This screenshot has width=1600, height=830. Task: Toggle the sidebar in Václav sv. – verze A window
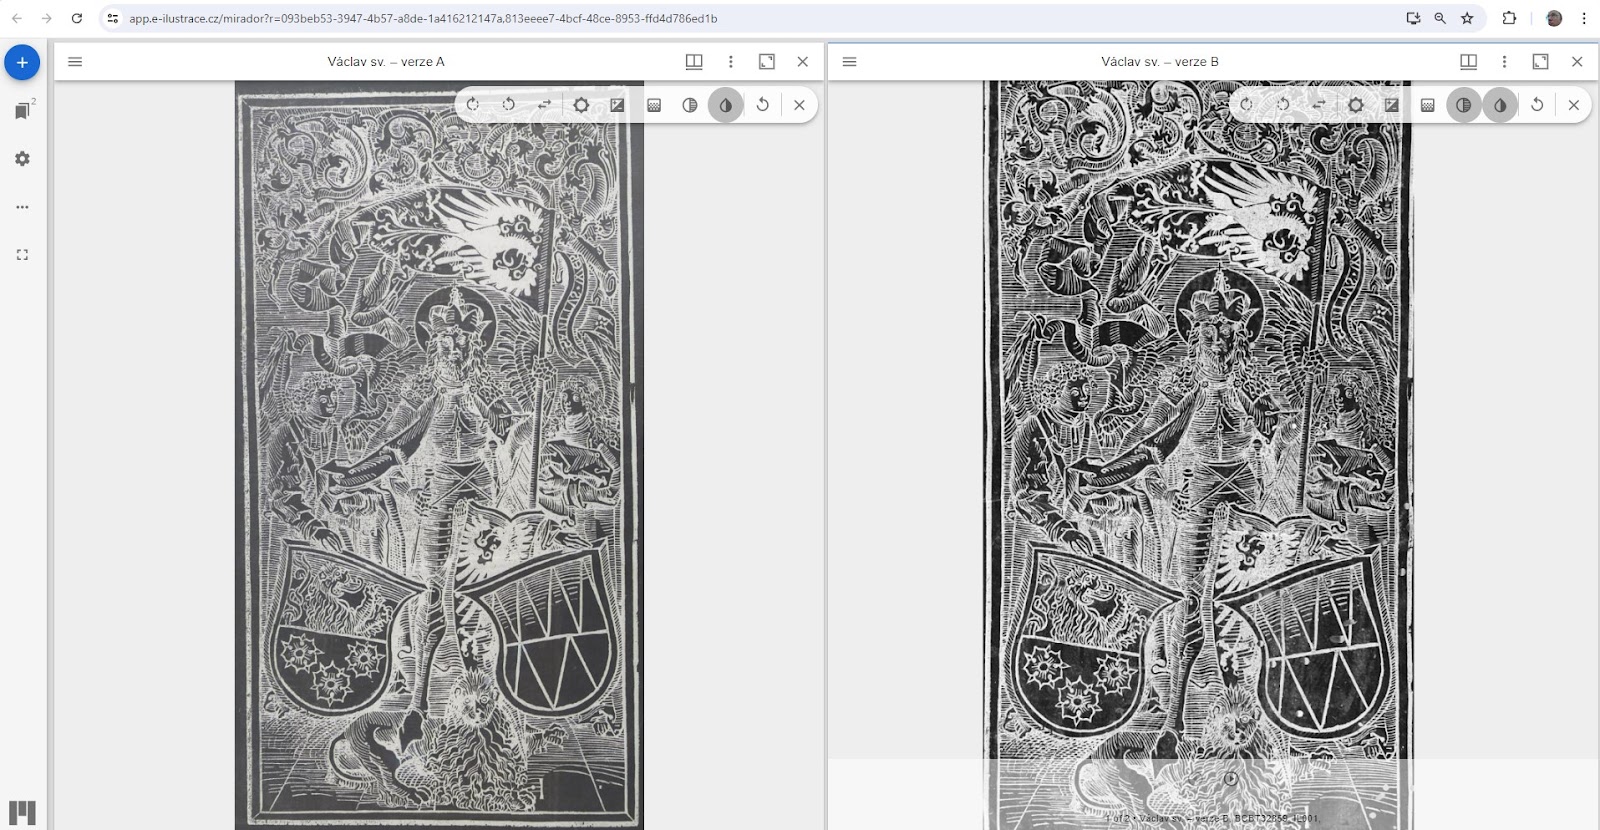coord(75,61)
